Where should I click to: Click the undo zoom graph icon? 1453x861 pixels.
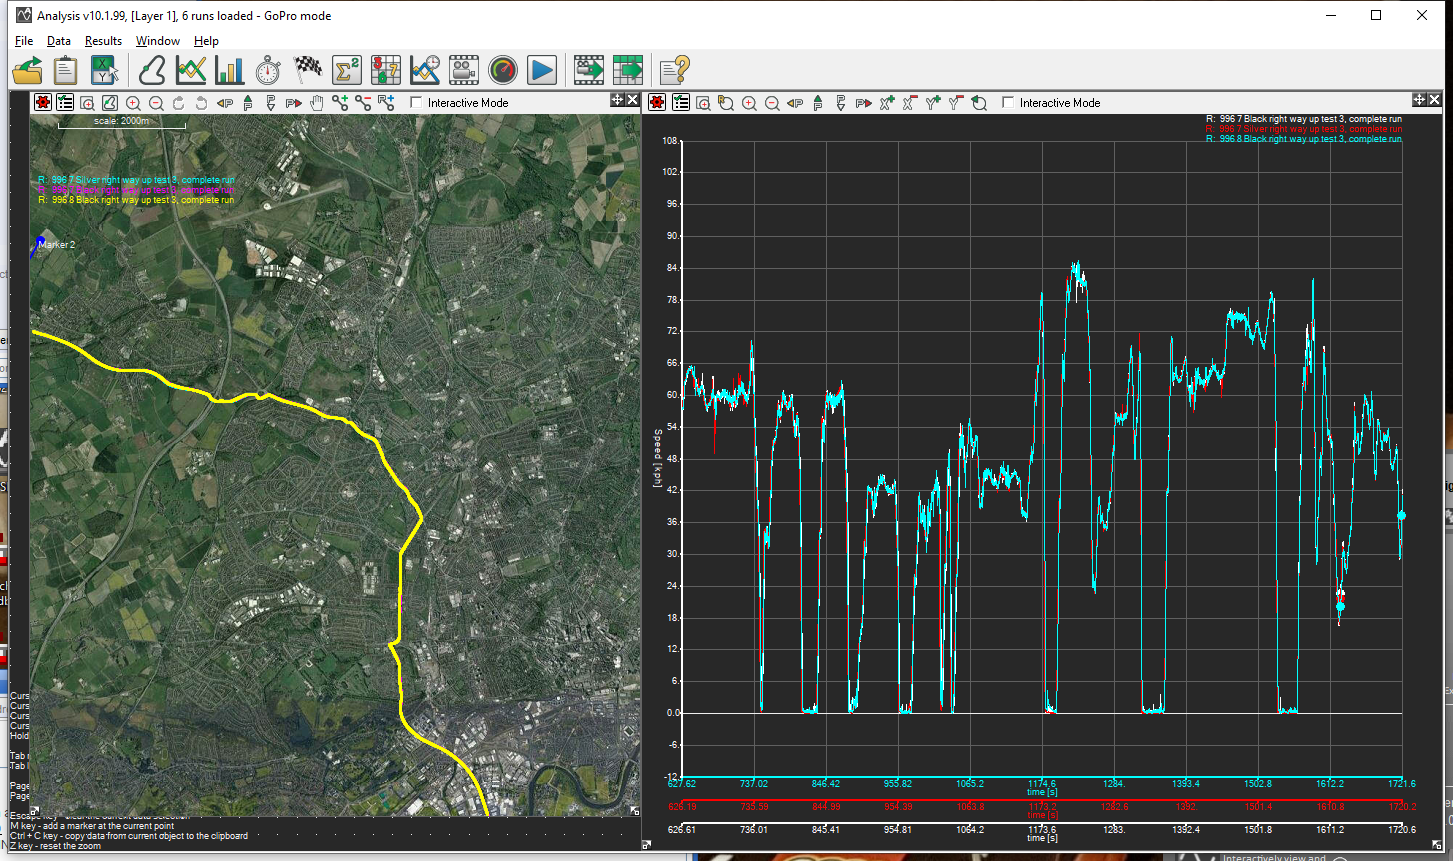[979, 102]
